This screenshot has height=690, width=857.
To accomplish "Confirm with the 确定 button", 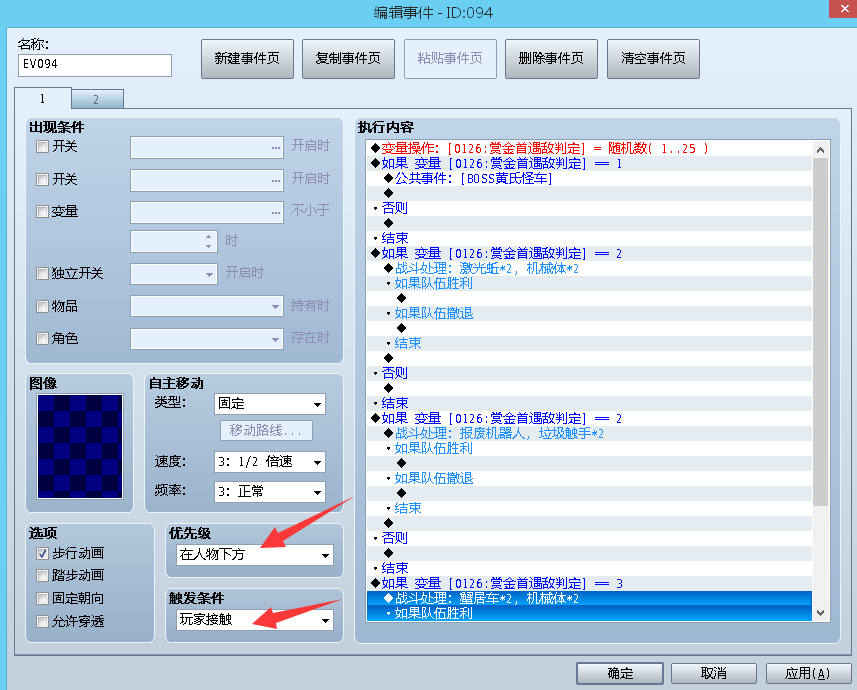I will 620,673.
